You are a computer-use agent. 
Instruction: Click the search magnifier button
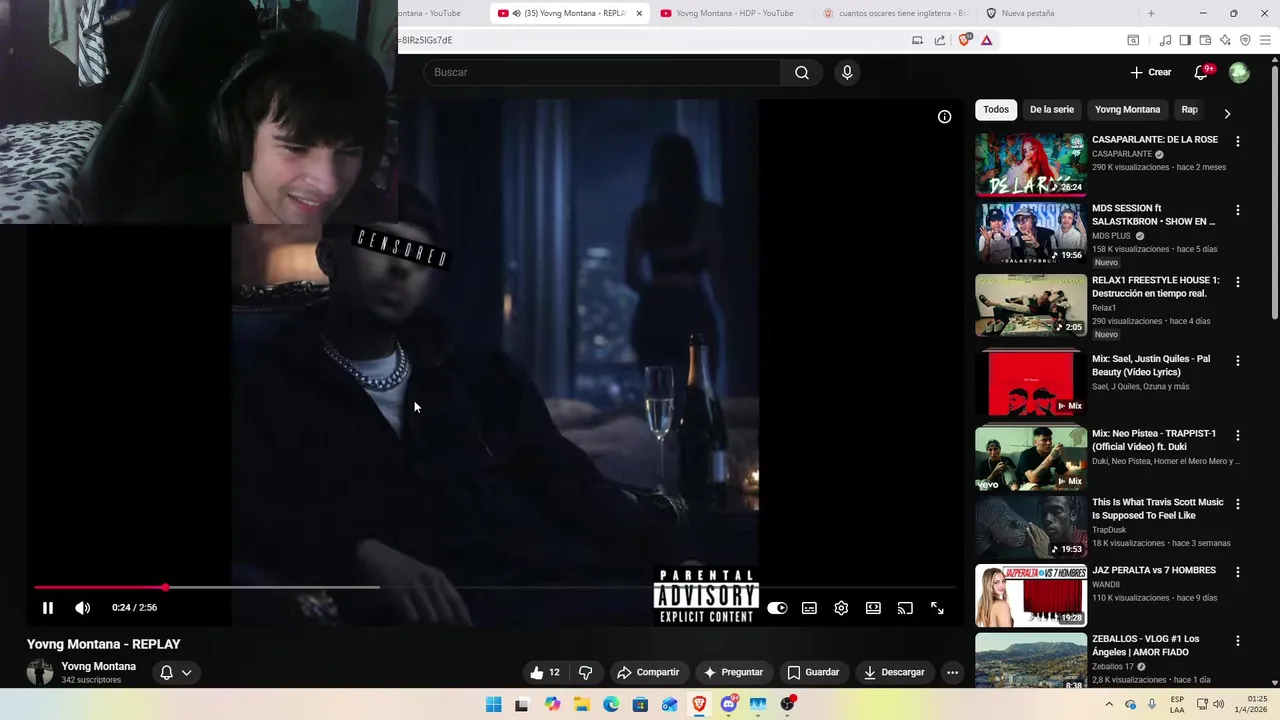point(802,72)
